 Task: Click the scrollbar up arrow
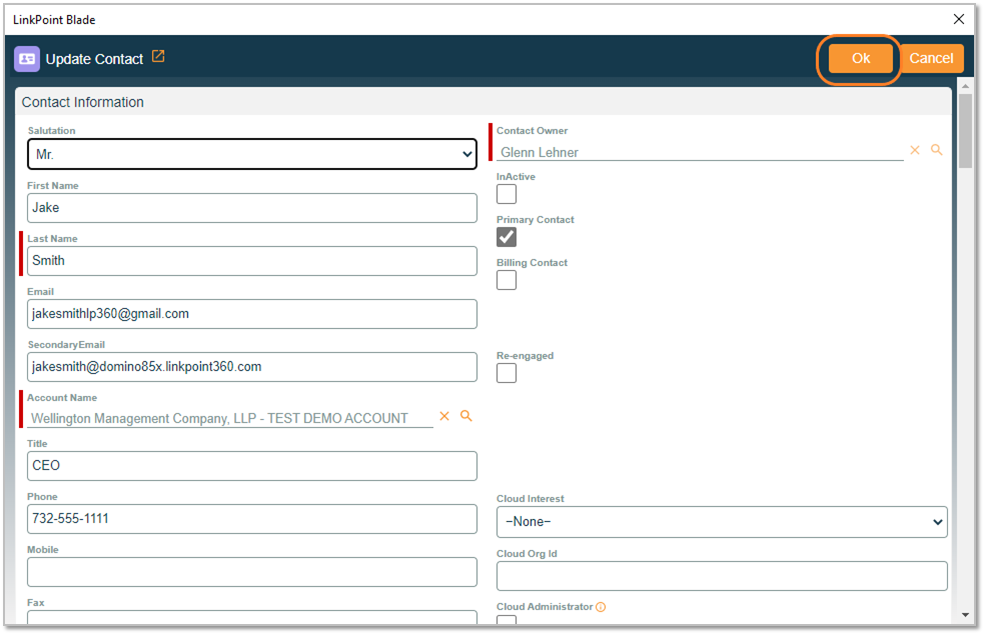966,85
